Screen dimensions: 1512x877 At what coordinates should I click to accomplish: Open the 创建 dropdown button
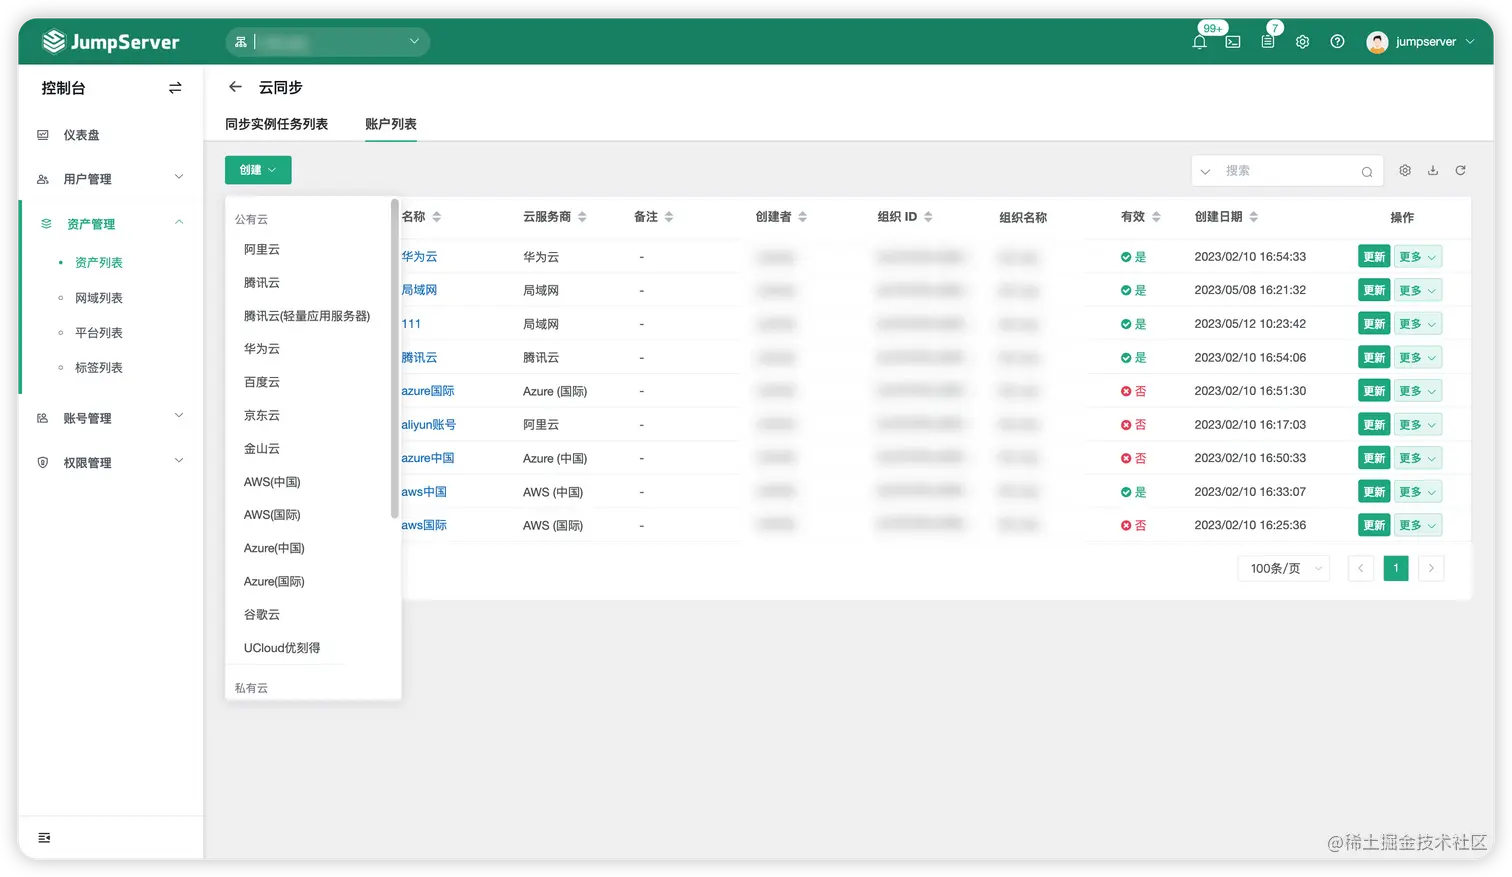(258, 170)
